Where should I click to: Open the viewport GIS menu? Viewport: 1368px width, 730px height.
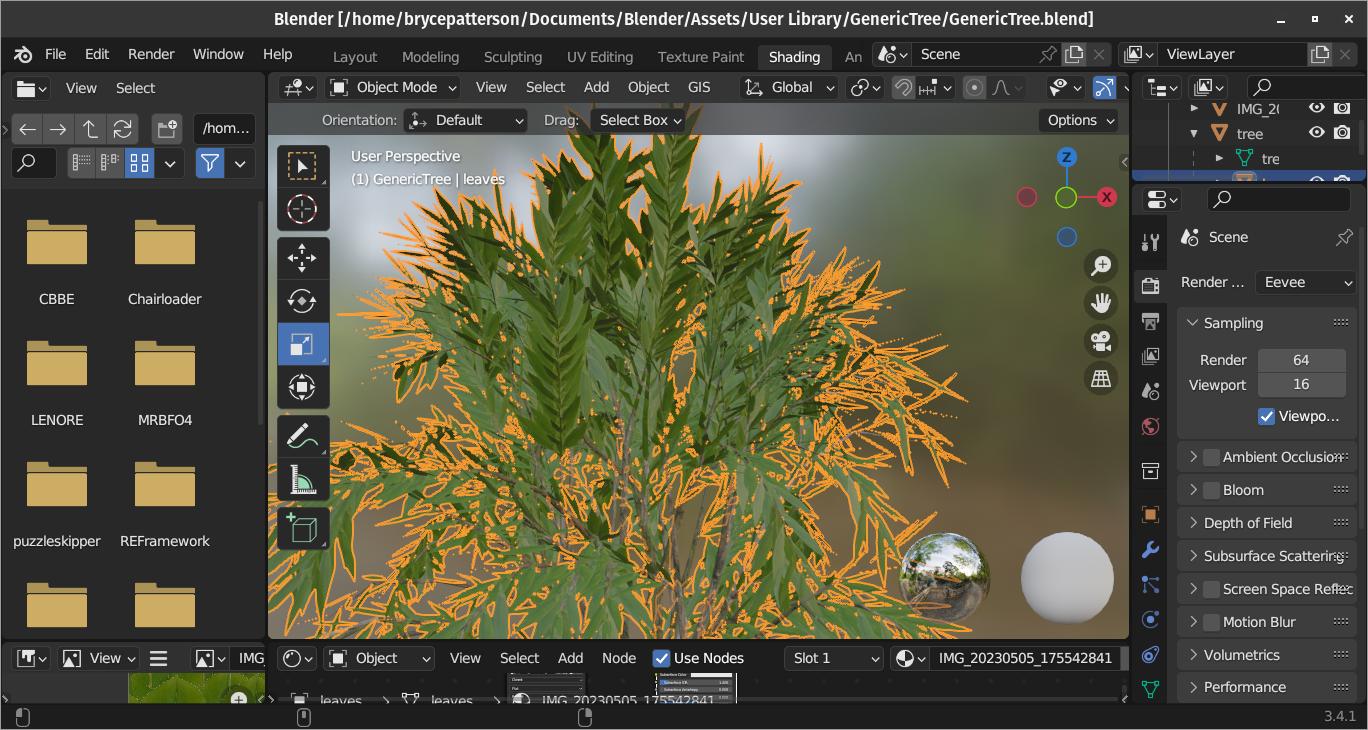(x=699, y=87)
